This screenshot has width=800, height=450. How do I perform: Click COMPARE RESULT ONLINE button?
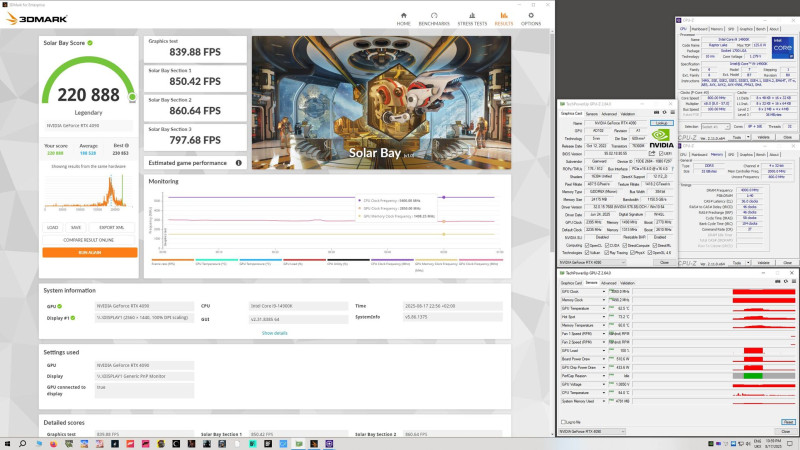pos(88,240)
